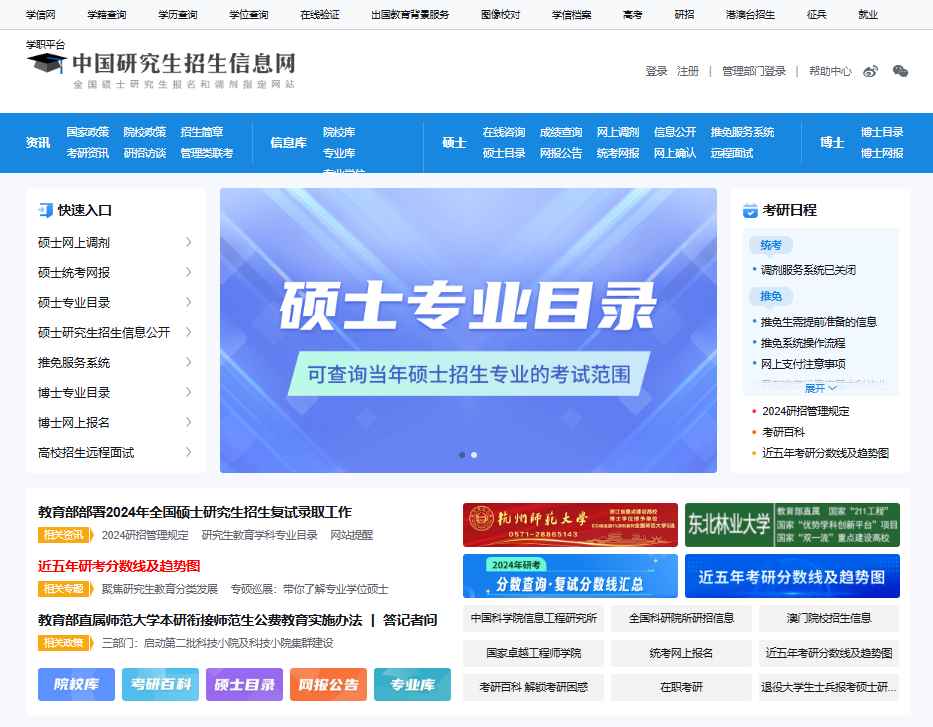
Task: Select the first carousel indicator dot
Action: click(x=462, y=455)
